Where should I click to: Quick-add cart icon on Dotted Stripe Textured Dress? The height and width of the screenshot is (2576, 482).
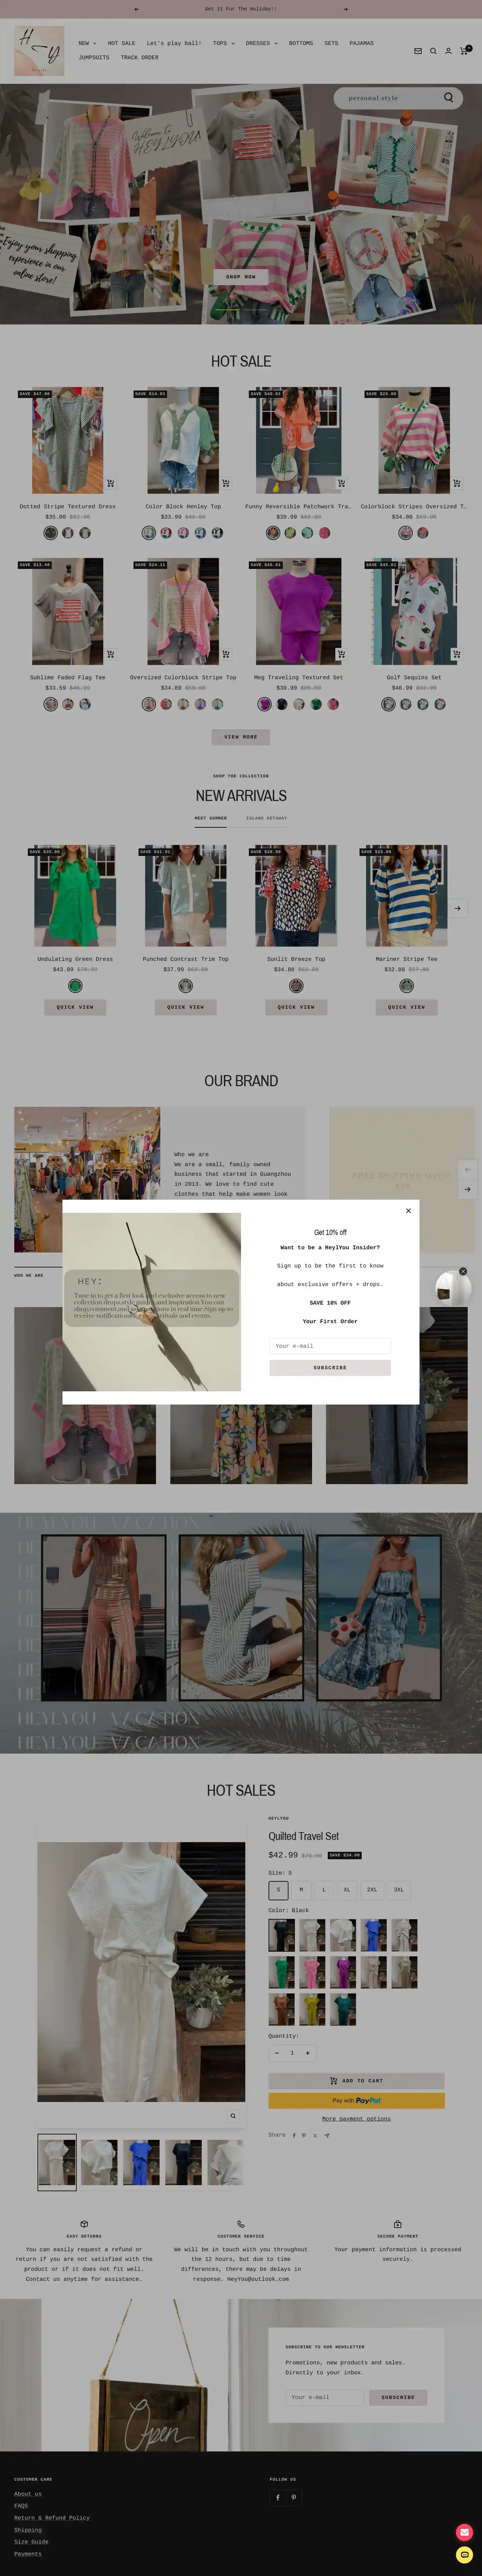point(110,483)
